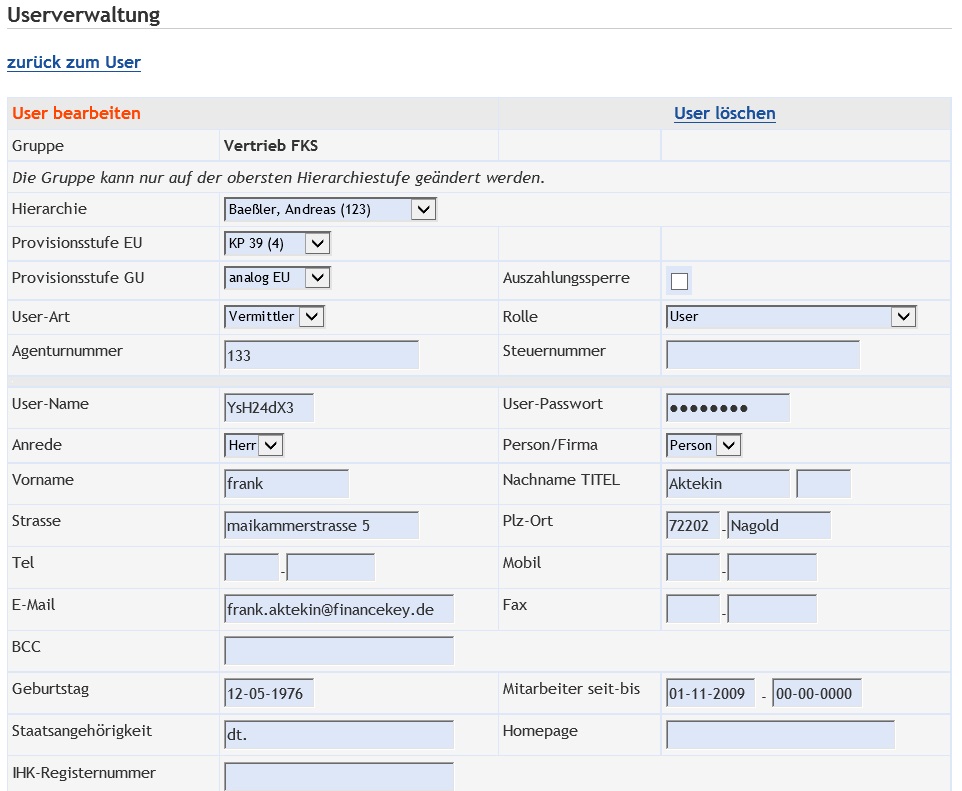
Task: Open the Person/Firma dropdown
Action: 704,445
